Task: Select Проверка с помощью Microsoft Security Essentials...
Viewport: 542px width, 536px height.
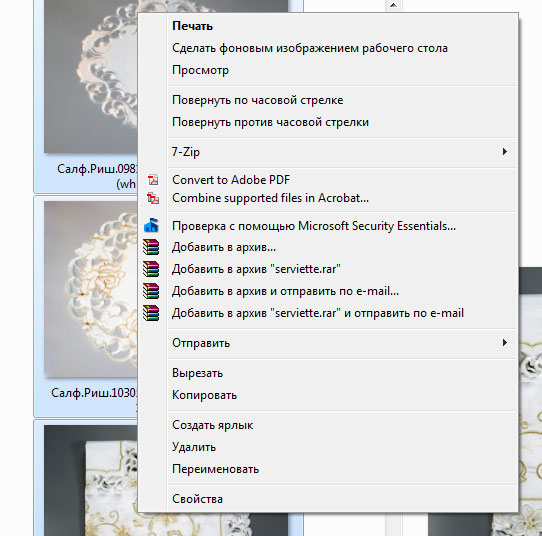Action: pyautogui.click(x=327, y=226)
